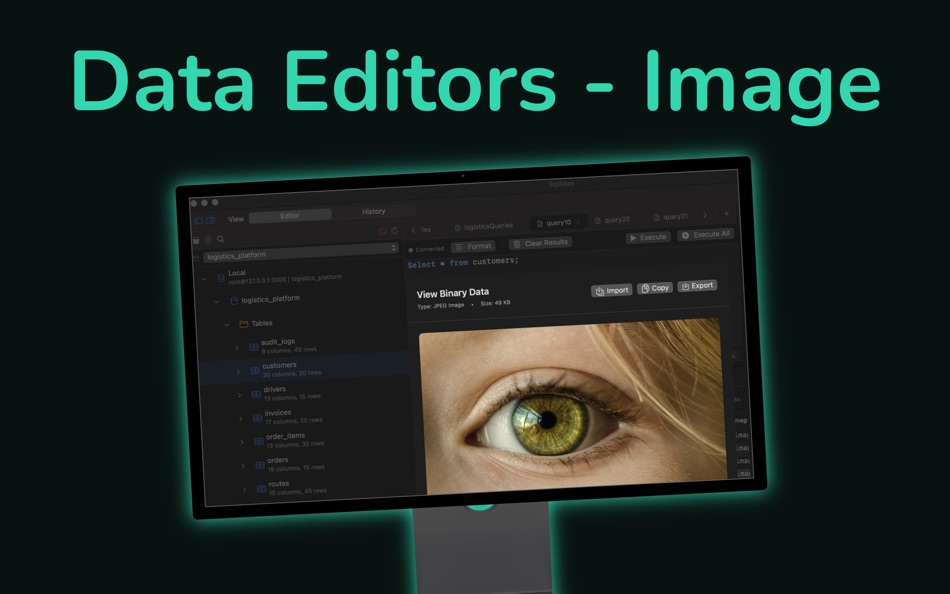Click the red disconnect icon near the refresh icon

click(x=382, y=232)
